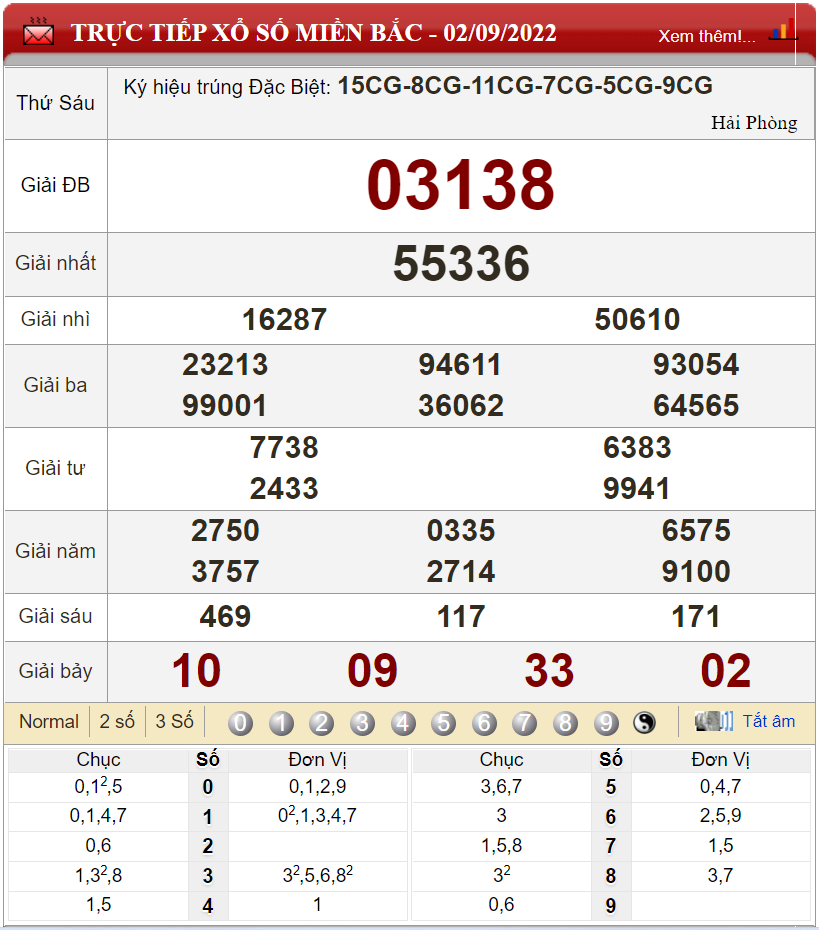Switch to Normal display mode
This screenshot has width=819, height=930.
(x=49, y=722)
